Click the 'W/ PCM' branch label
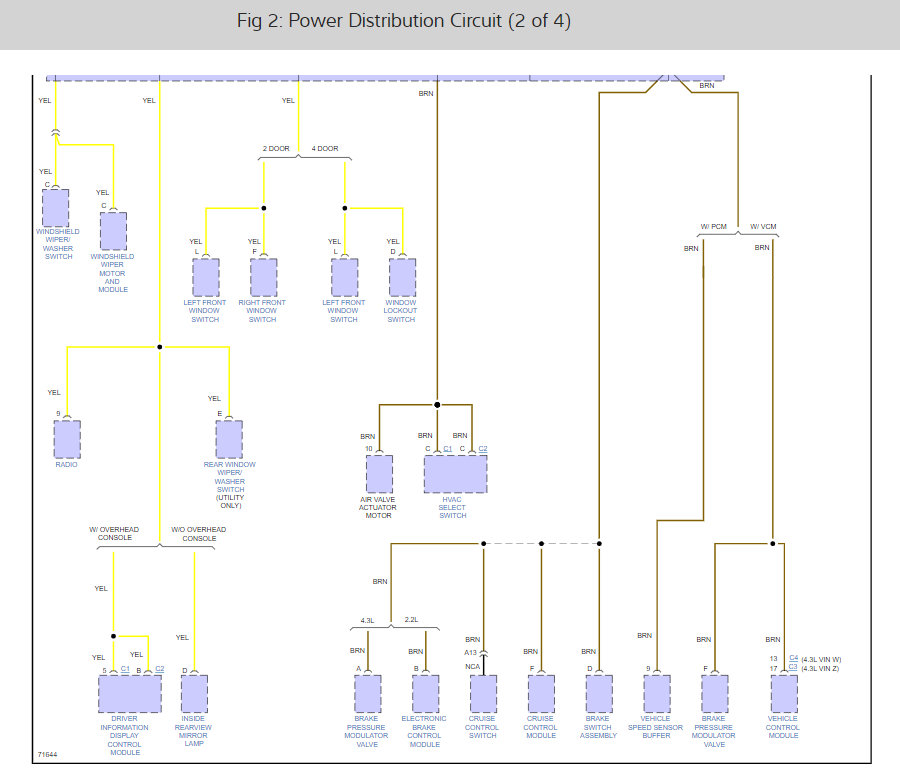 coord(713,226)
